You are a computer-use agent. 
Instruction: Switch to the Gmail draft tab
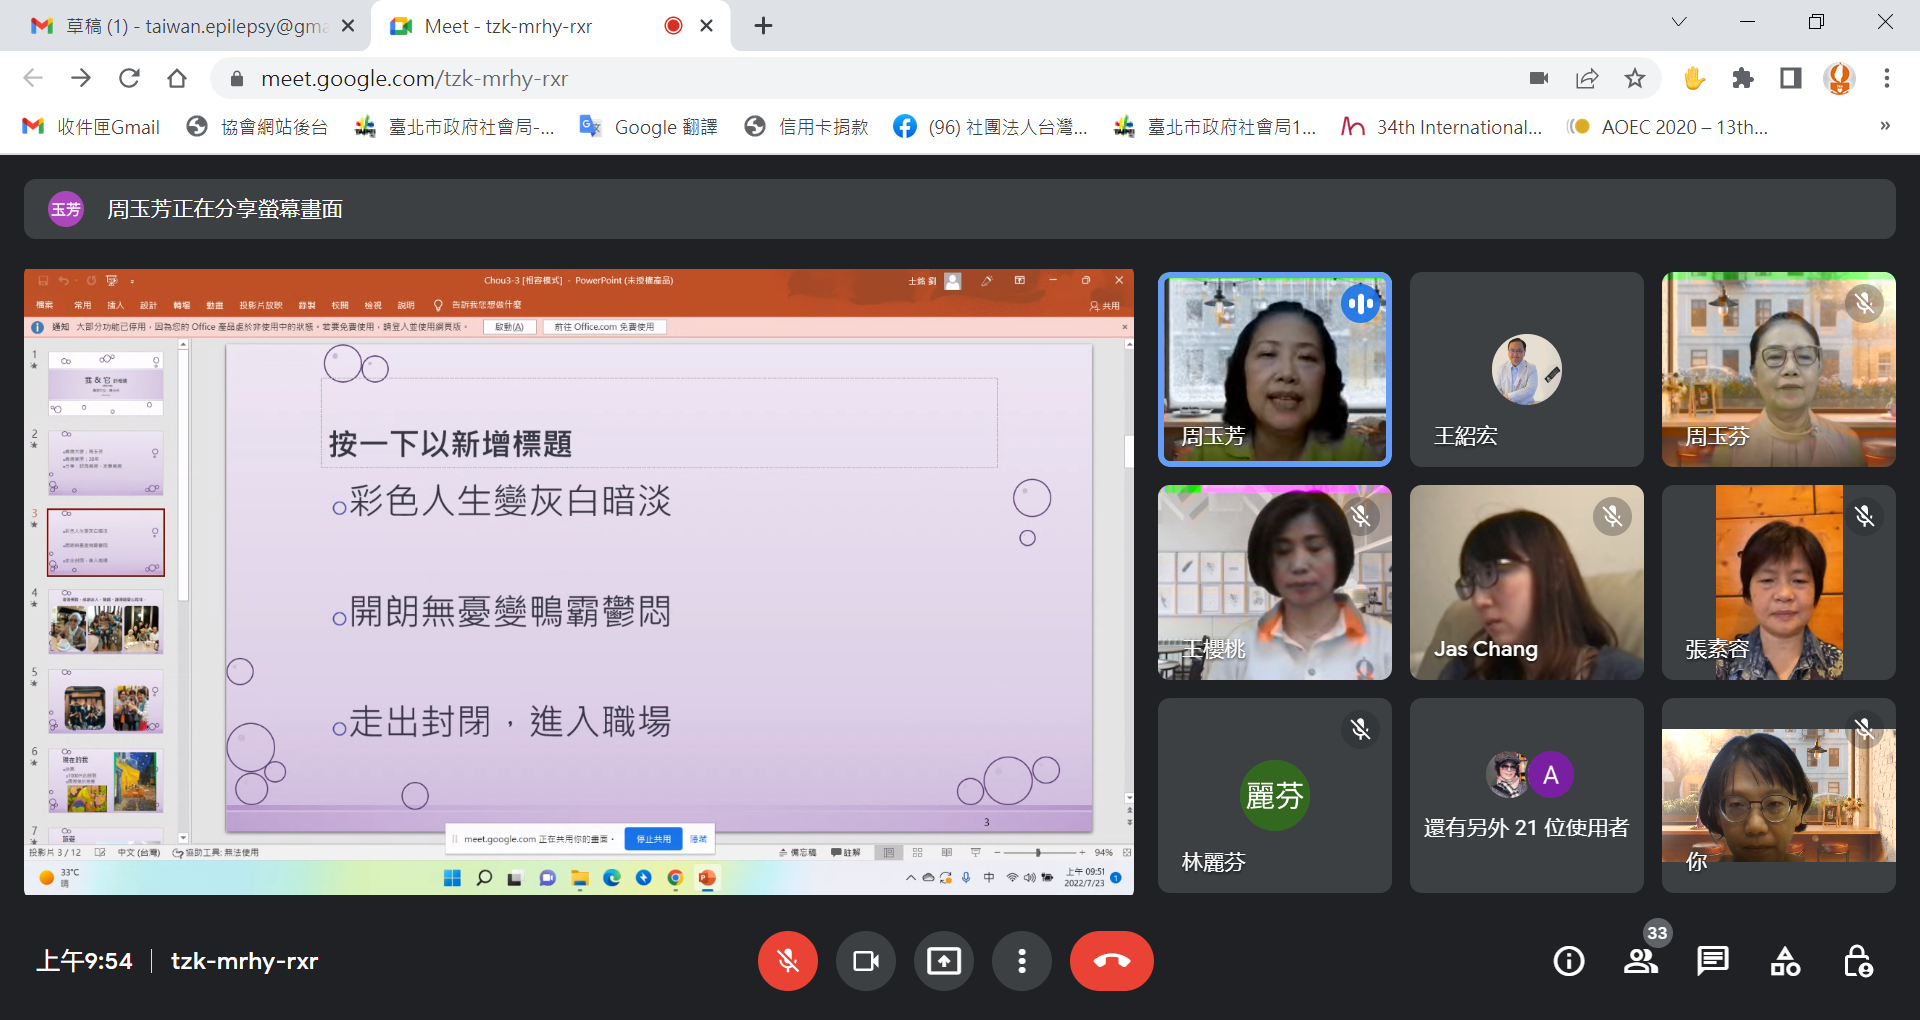tap(190, 26)
